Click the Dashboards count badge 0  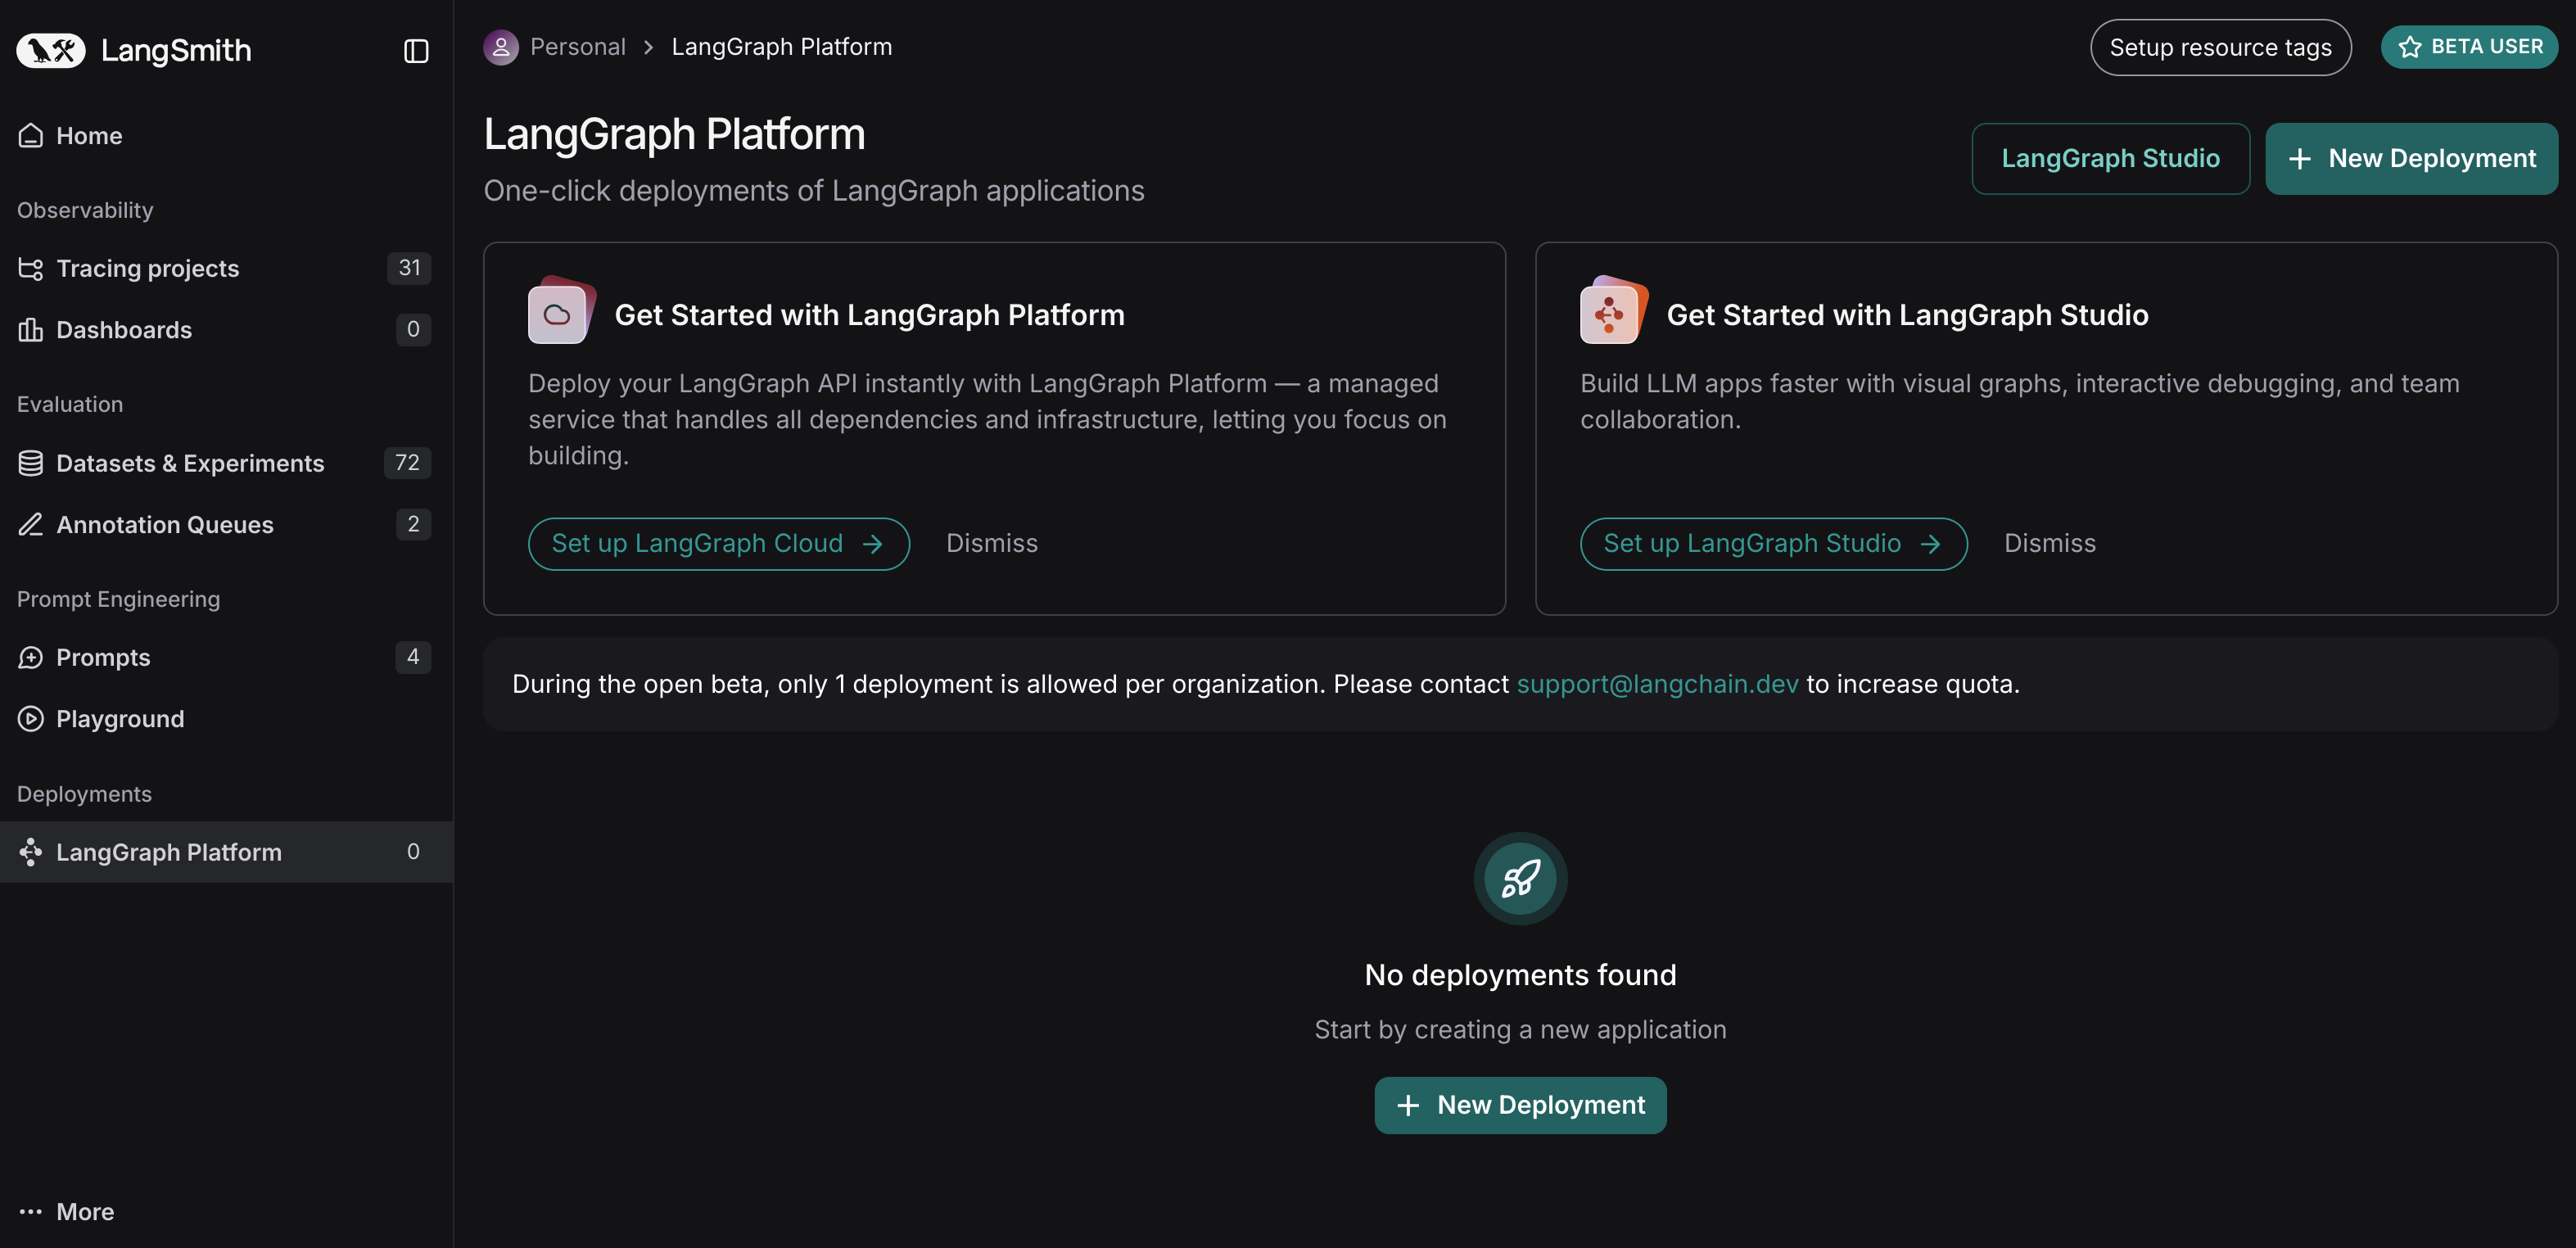(x=413, y=330)
